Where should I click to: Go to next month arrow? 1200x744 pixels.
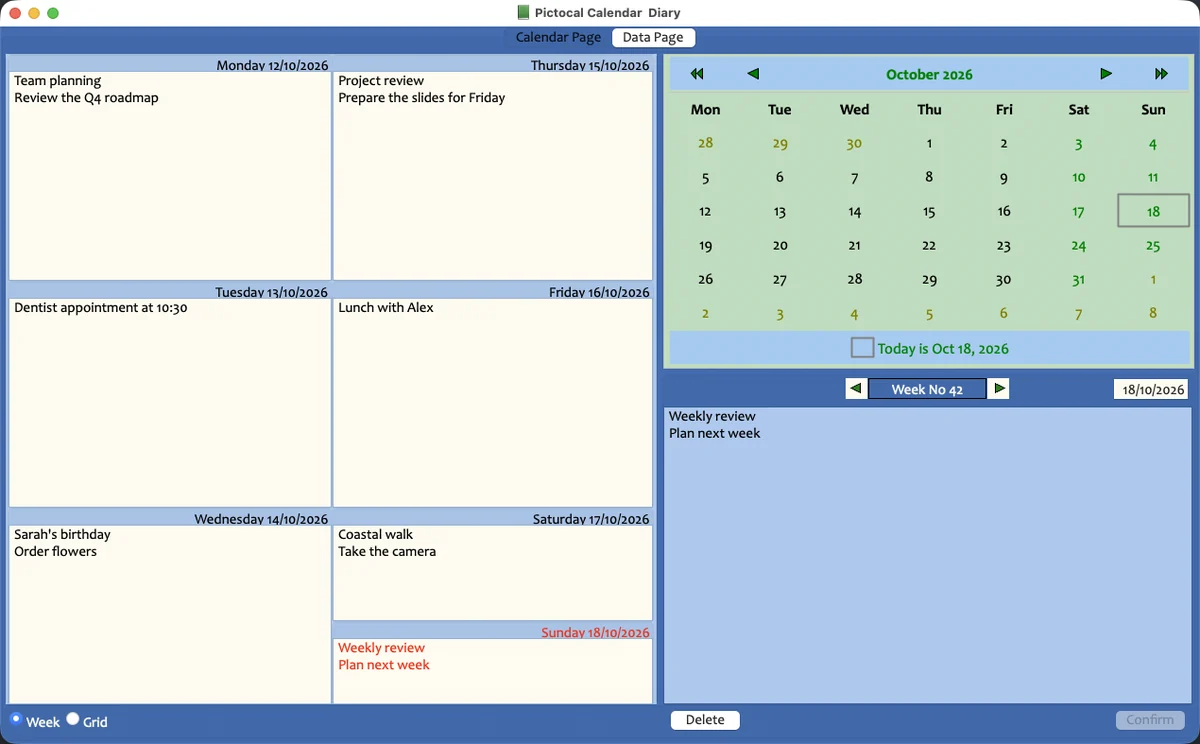[x=1105, y=74]
